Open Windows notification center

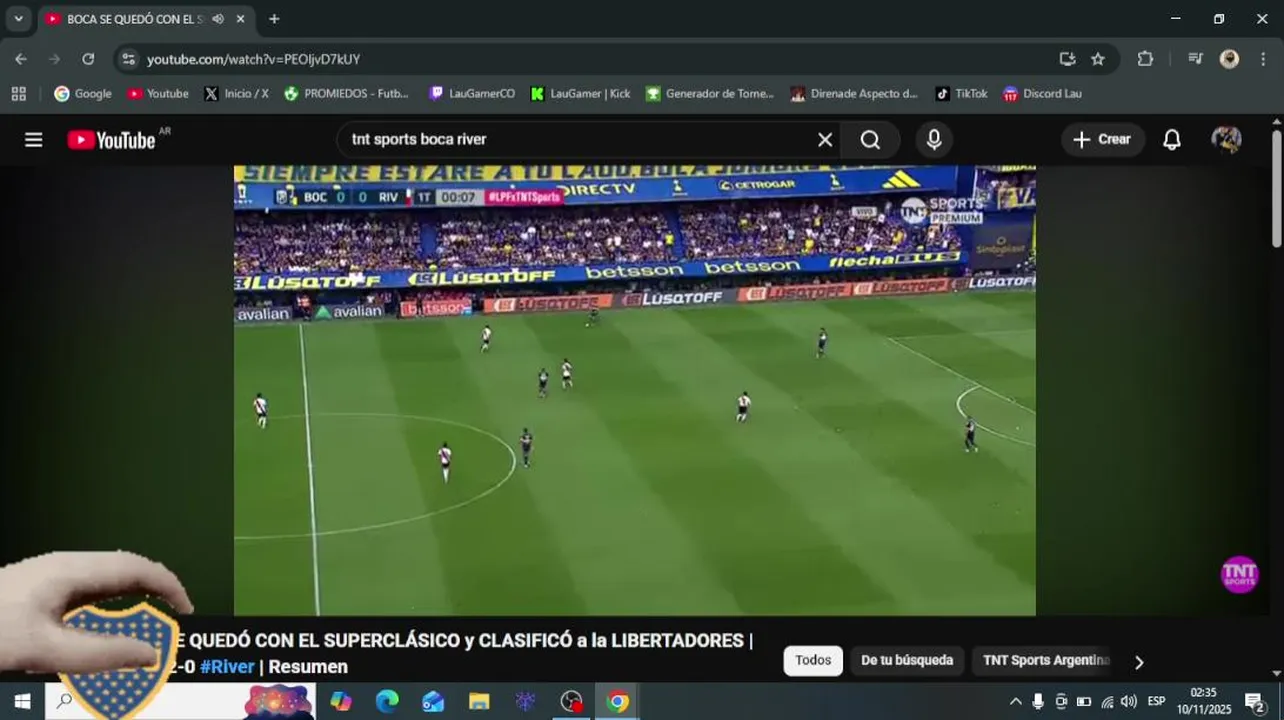[1255, 702]
